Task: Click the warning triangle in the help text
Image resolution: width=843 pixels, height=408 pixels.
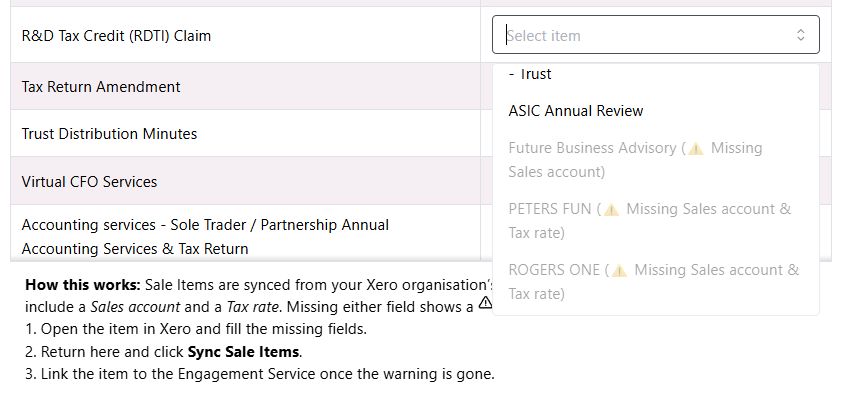Action: point(485,303)
